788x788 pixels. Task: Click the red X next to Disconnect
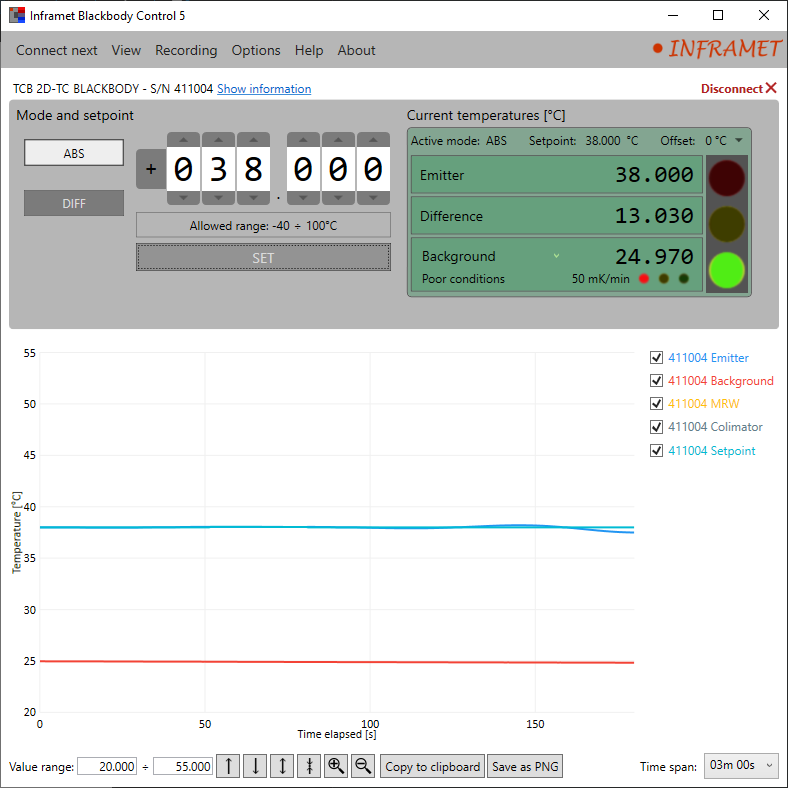[771, 88]
